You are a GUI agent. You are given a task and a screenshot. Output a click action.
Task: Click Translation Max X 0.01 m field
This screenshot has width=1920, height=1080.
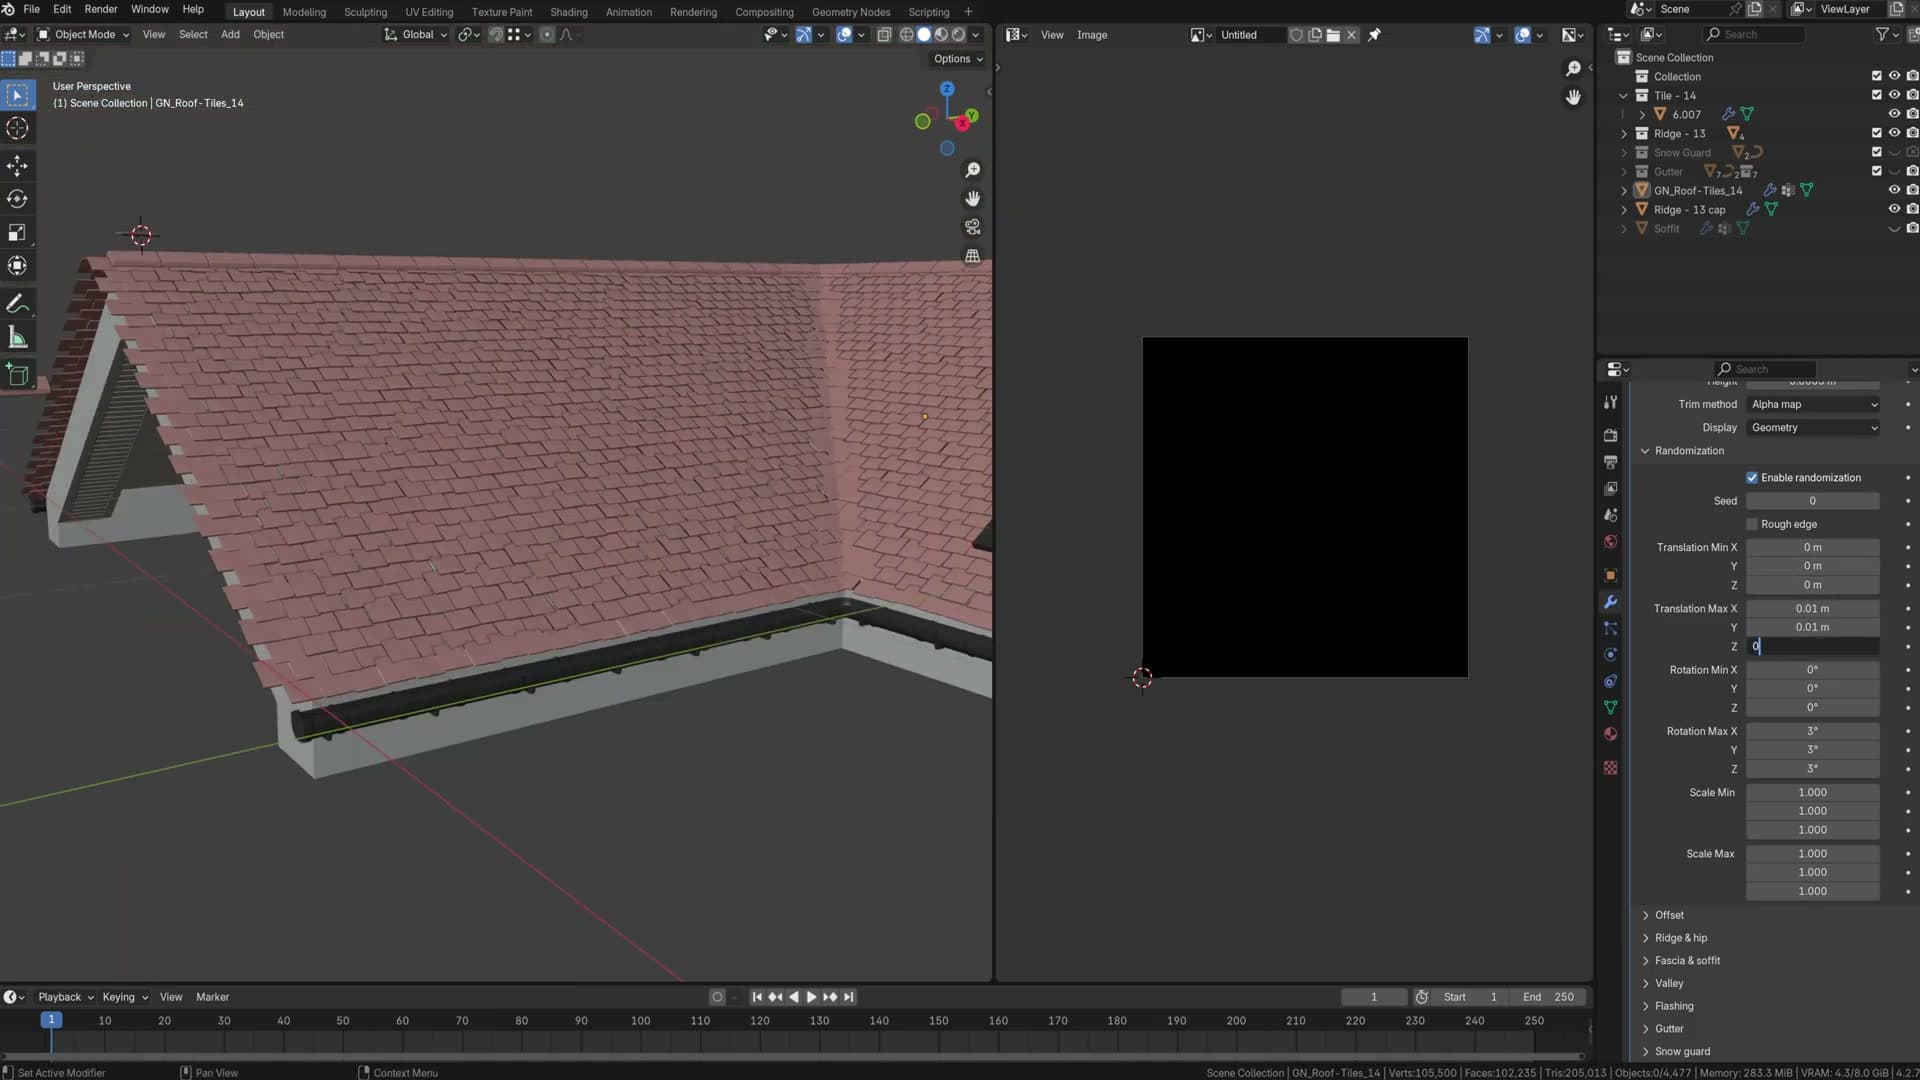click(x=1813, y=609)
